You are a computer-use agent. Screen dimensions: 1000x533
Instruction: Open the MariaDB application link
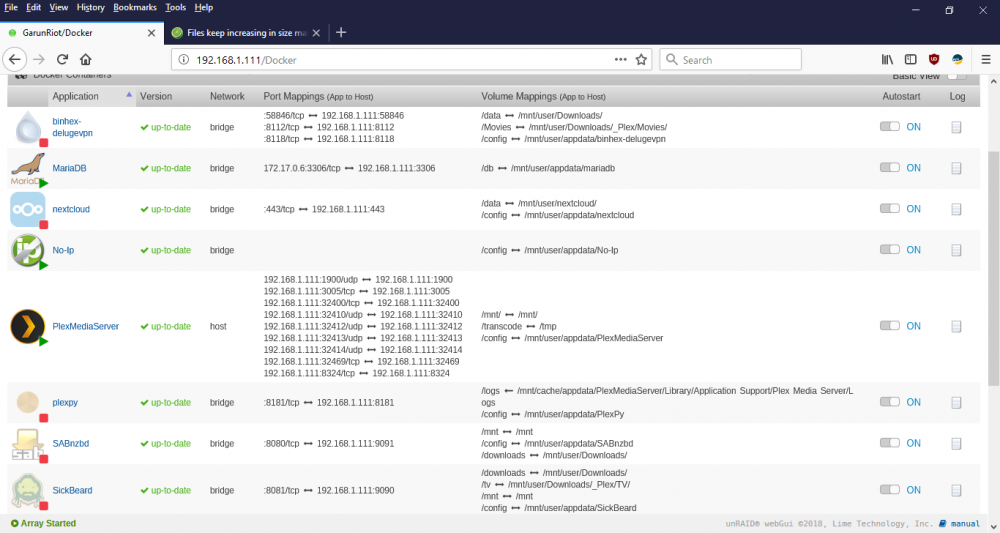coord(69,168)
